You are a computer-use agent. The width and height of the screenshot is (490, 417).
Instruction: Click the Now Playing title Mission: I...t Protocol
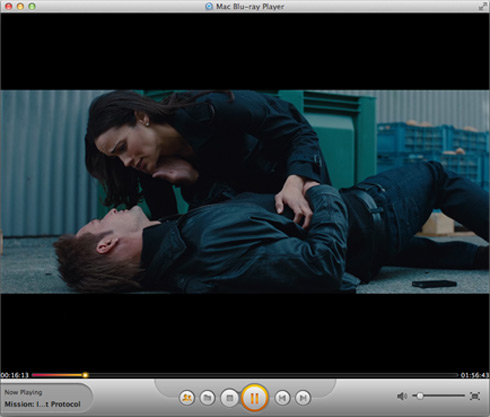coord(43,404)
